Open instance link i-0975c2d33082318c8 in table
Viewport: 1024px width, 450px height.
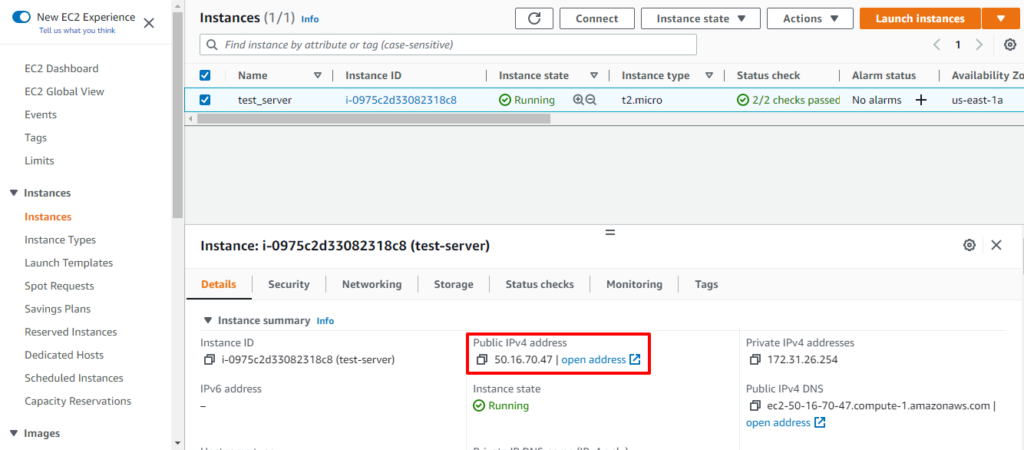click(401, 100)
